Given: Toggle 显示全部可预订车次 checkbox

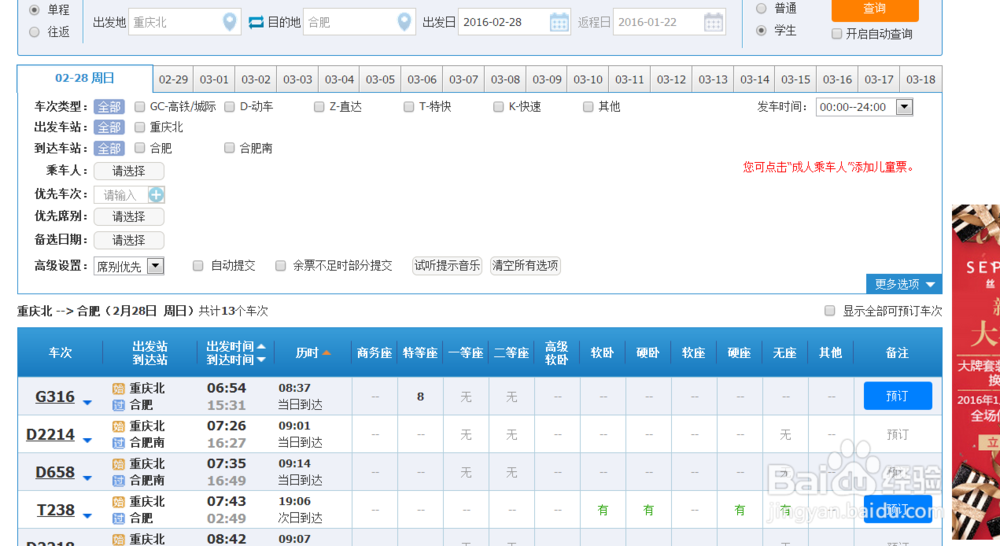Looking at the screenshot, I should tap(830, 311).
